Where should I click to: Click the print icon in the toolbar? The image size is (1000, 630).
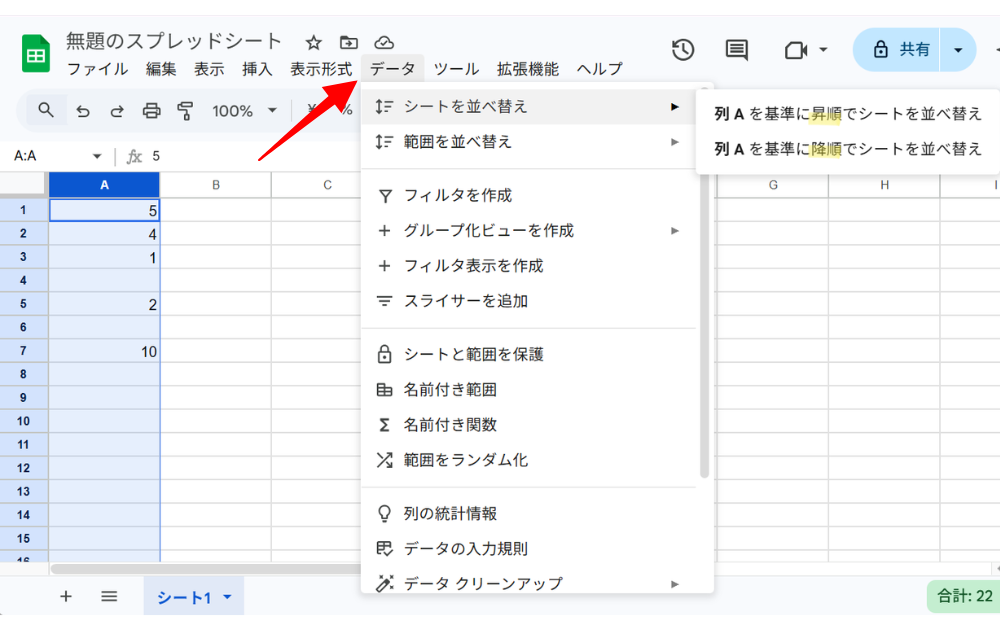(151, 111)
